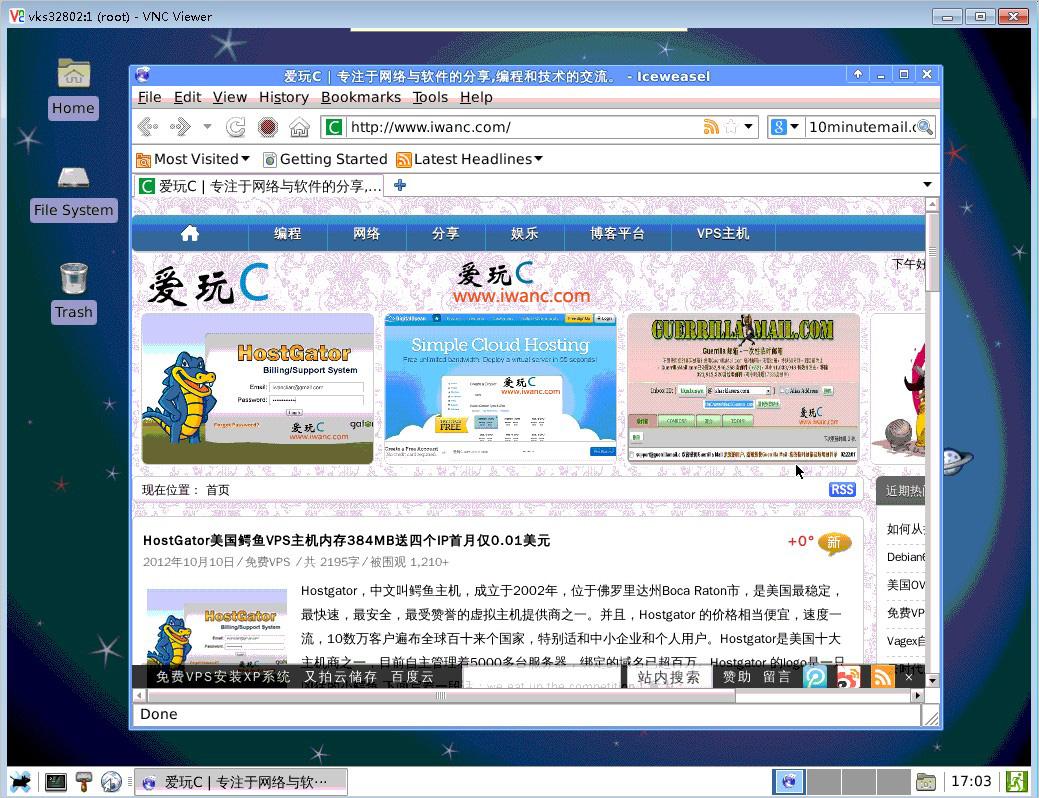Click the orange 新 comment bubble icon
This screenshot has width=1039, height=798.
tap(834, 542)
